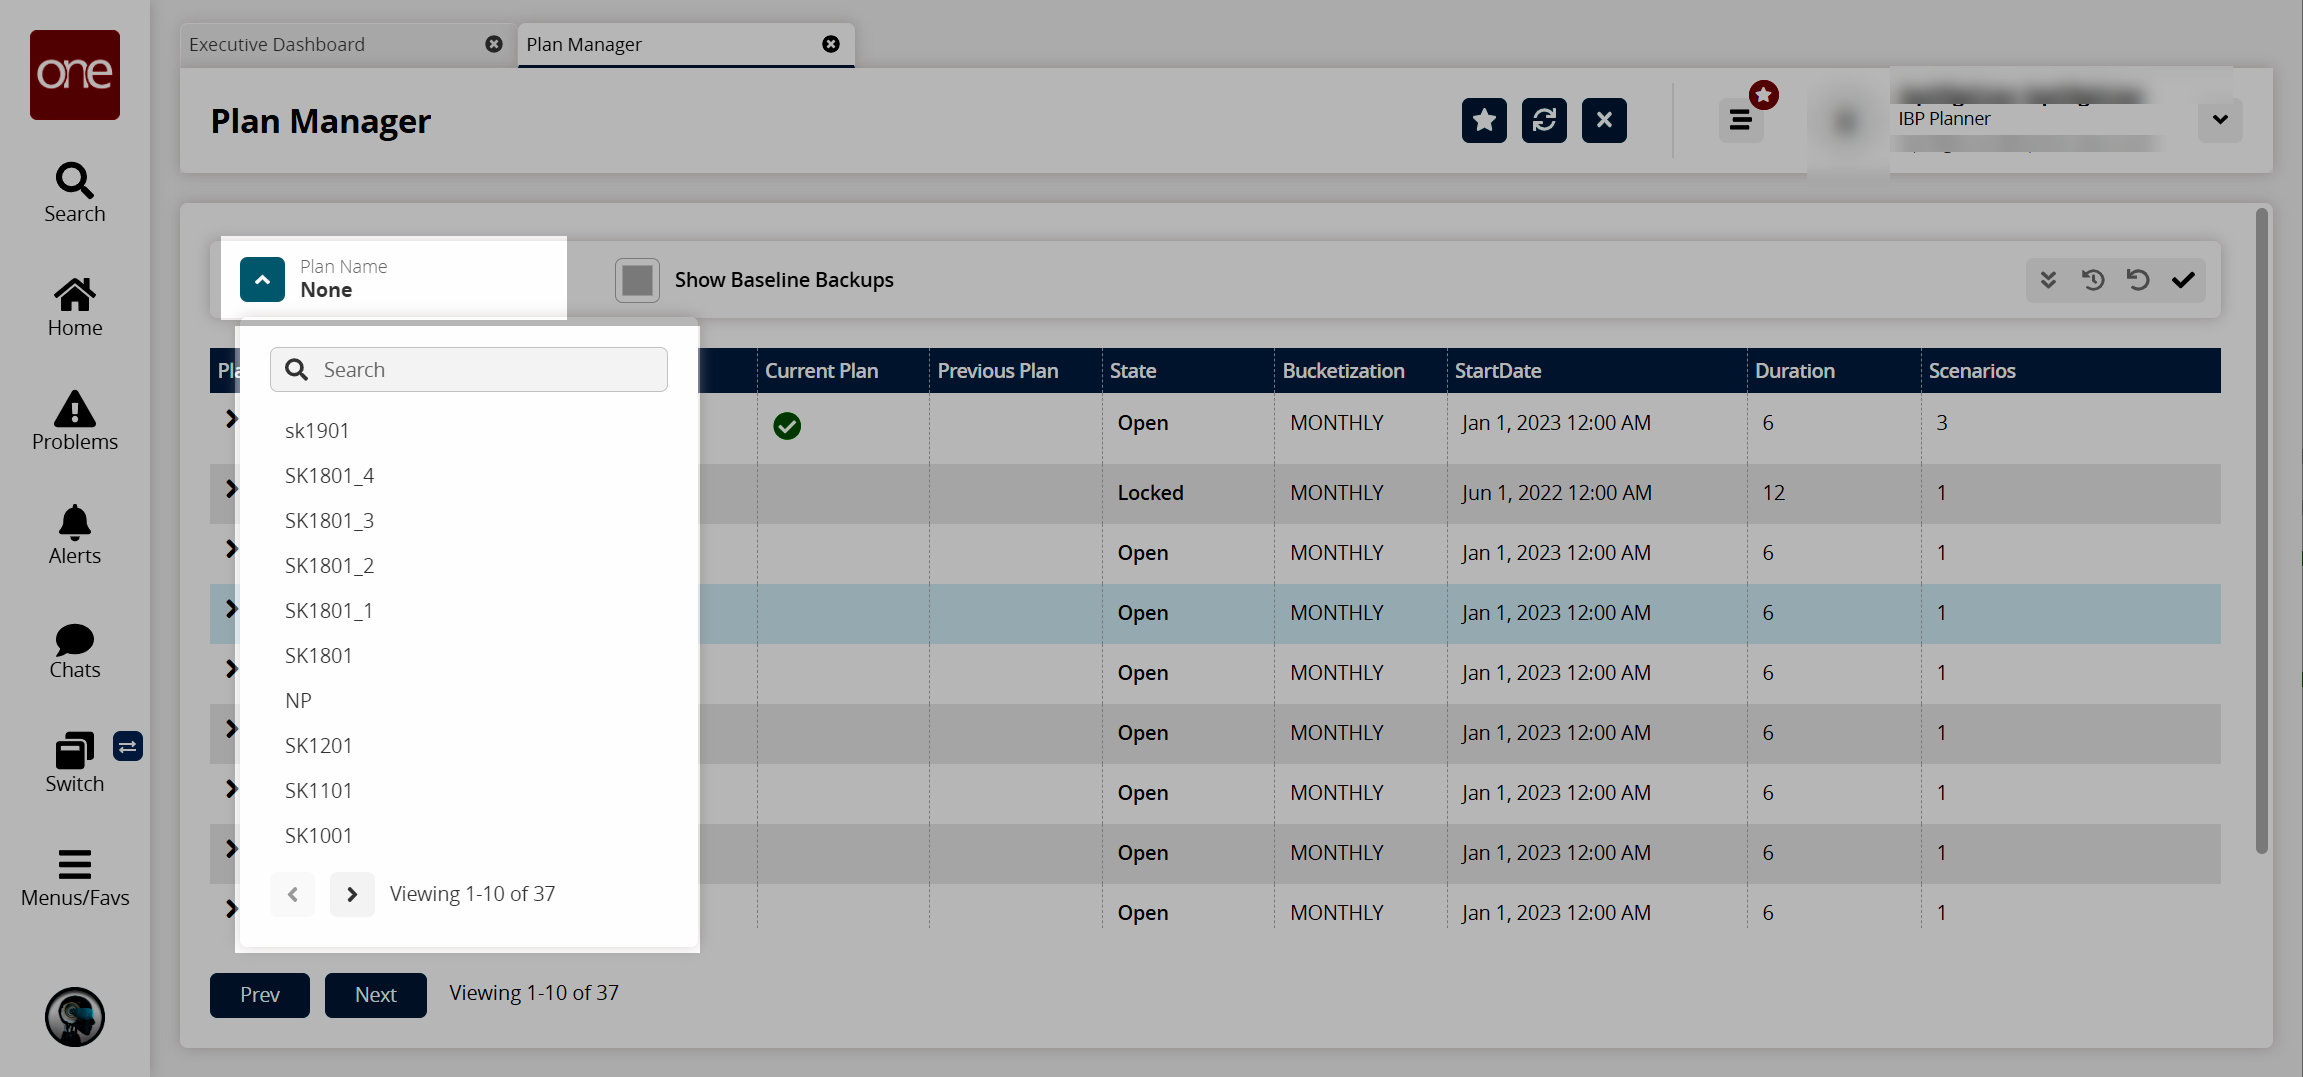Screen dimensions: 2303x1077
Task: Switch to Executive Dashboard tab
Action: [277, 45]
